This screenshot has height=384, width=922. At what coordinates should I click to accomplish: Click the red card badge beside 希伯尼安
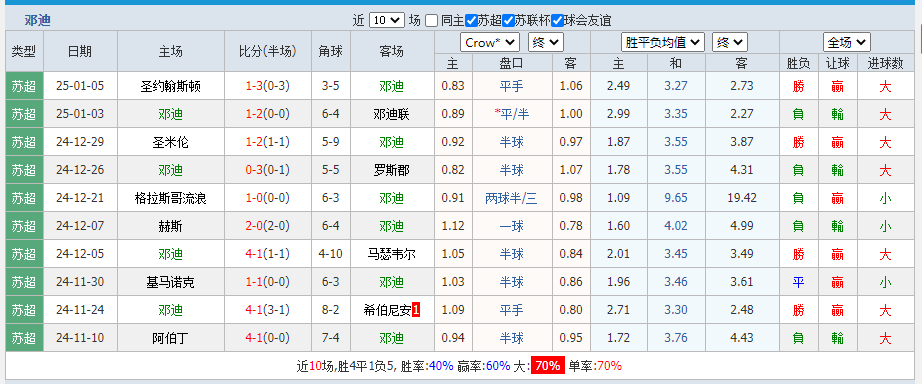(x=416, y=310)
